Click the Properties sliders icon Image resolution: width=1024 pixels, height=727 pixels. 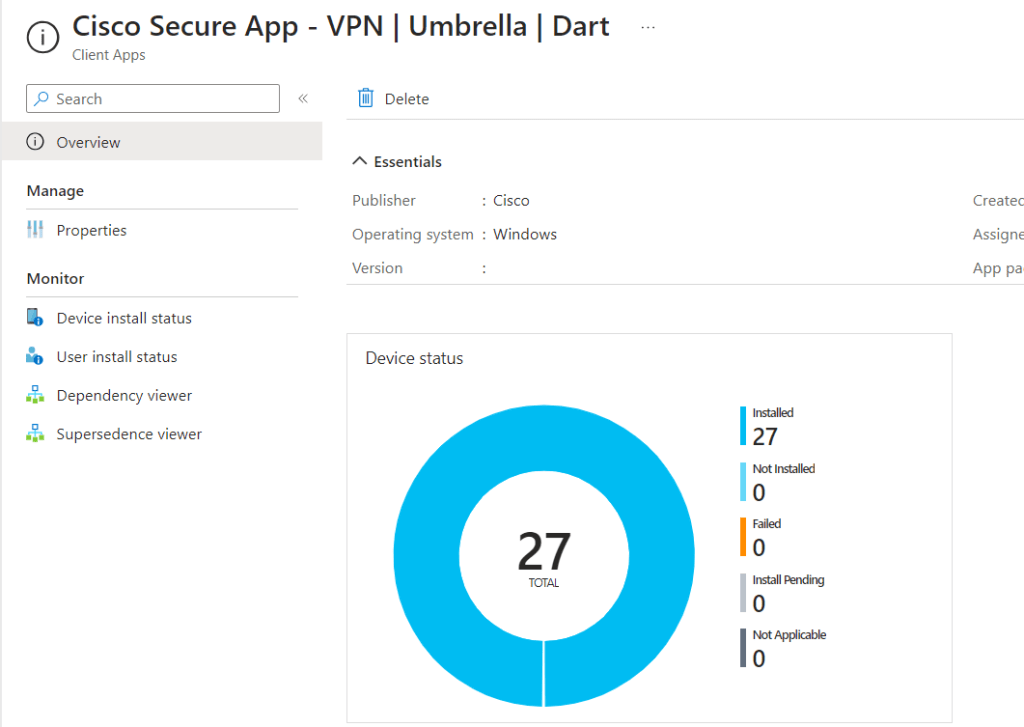35,229
